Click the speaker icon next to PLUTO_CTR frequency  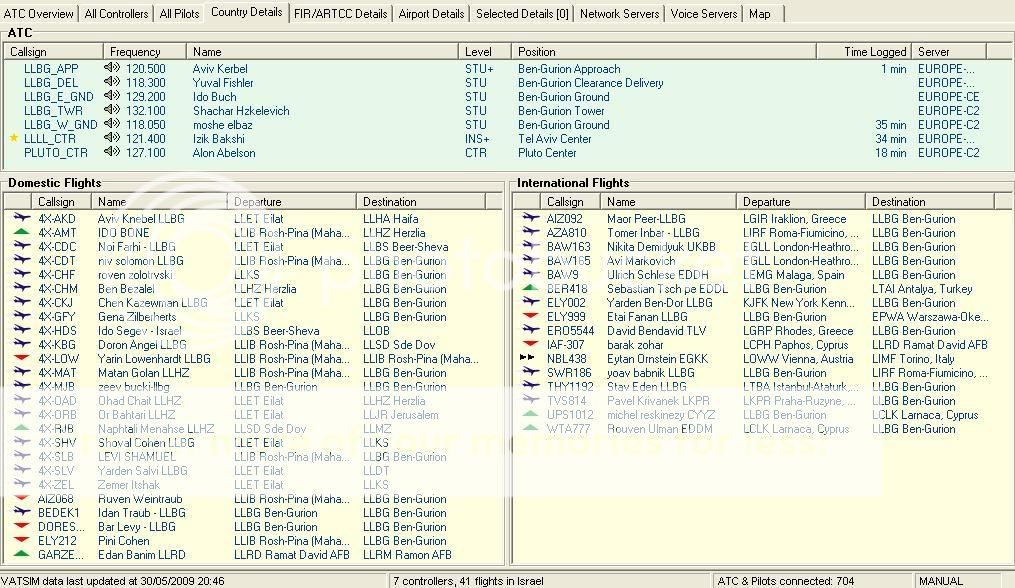[111, 153]
